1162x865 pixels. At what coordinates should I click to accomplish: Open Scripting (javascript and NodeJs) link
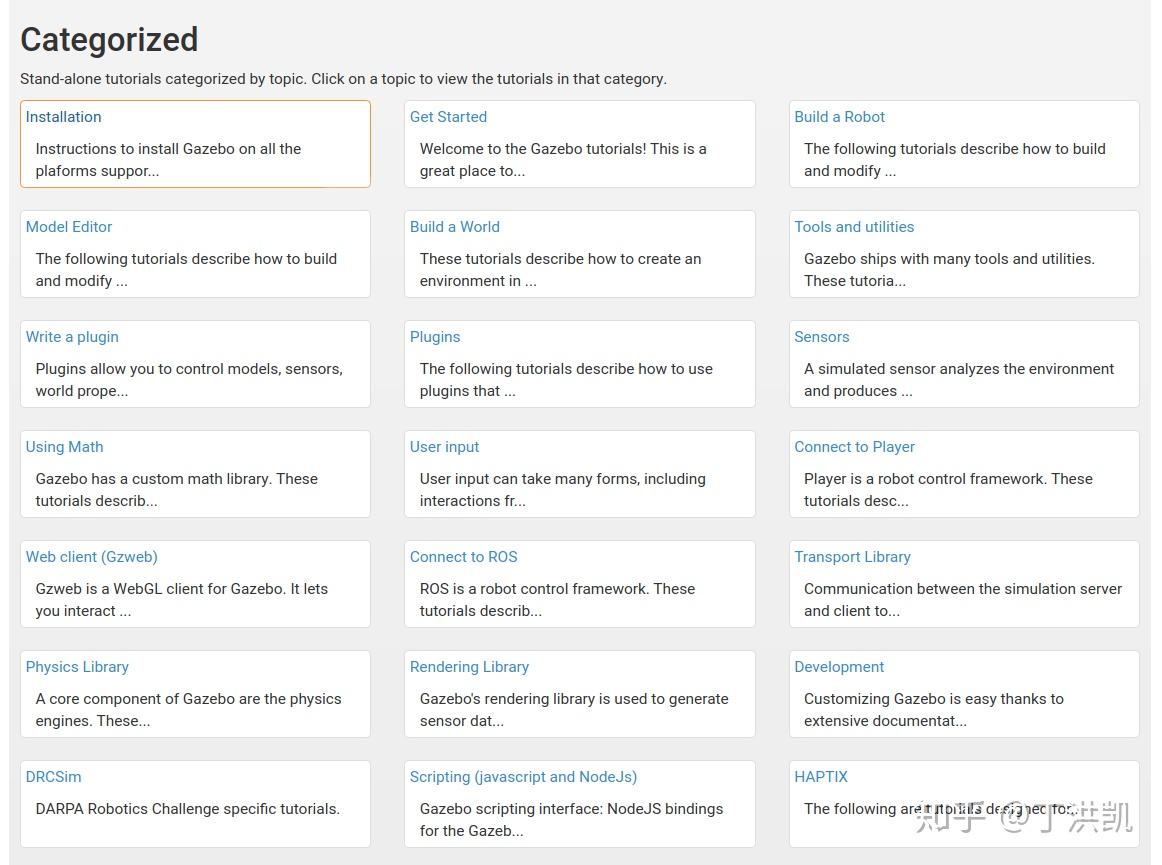[x=523, y=777]
